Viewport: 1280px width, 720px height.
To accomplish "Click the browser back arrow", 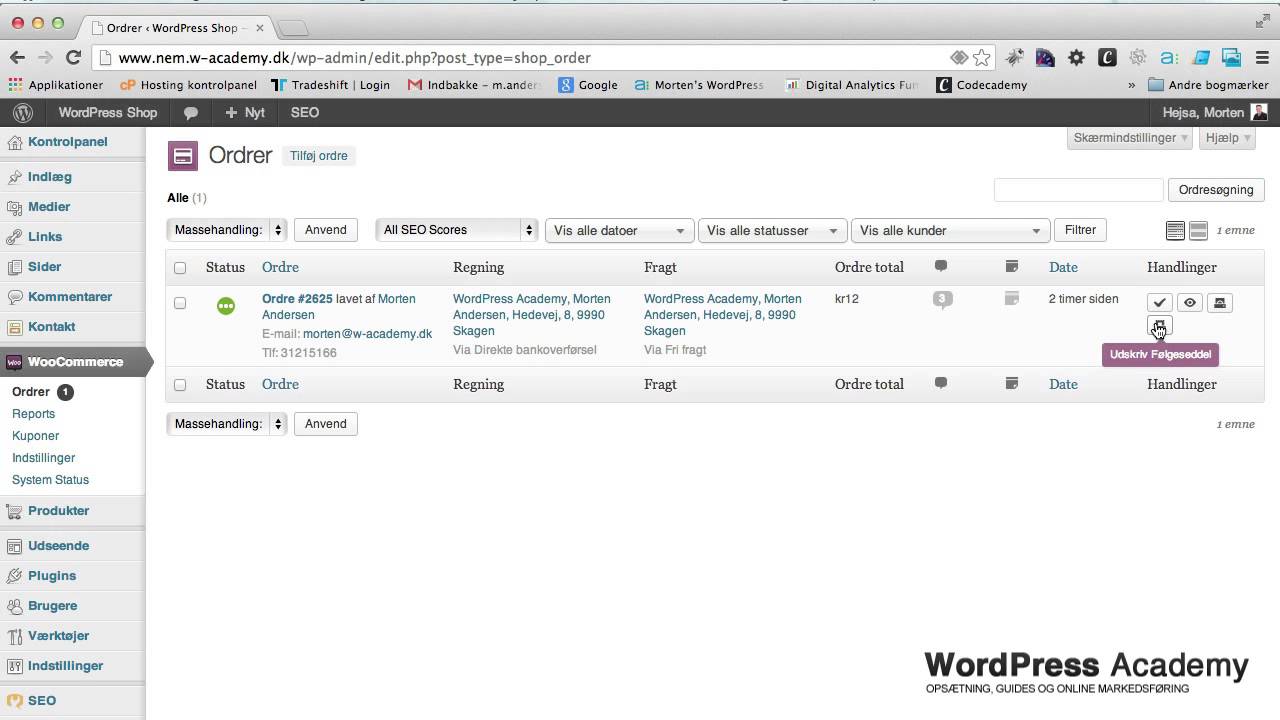I will coord(17,58).
